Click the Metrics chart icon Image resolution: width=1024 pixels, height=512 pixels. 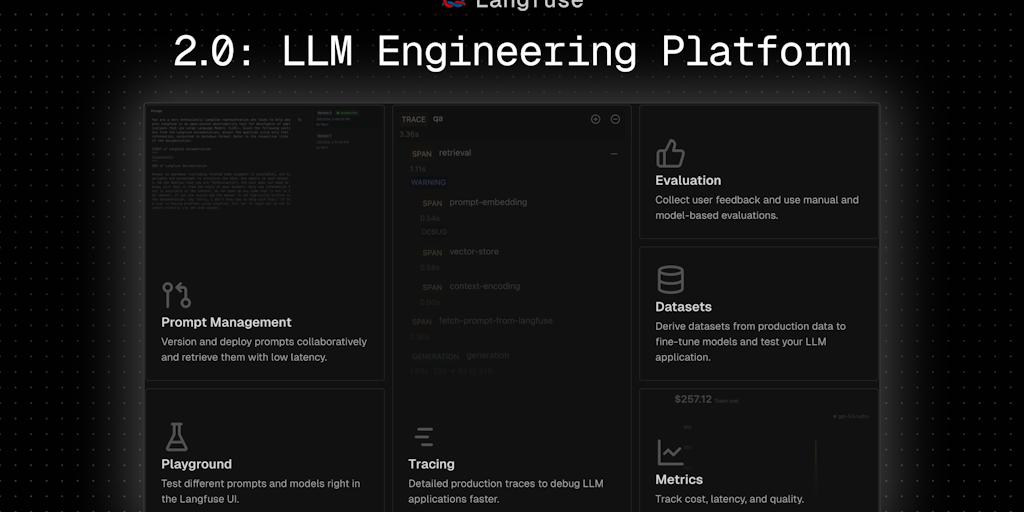click(670, 452)
